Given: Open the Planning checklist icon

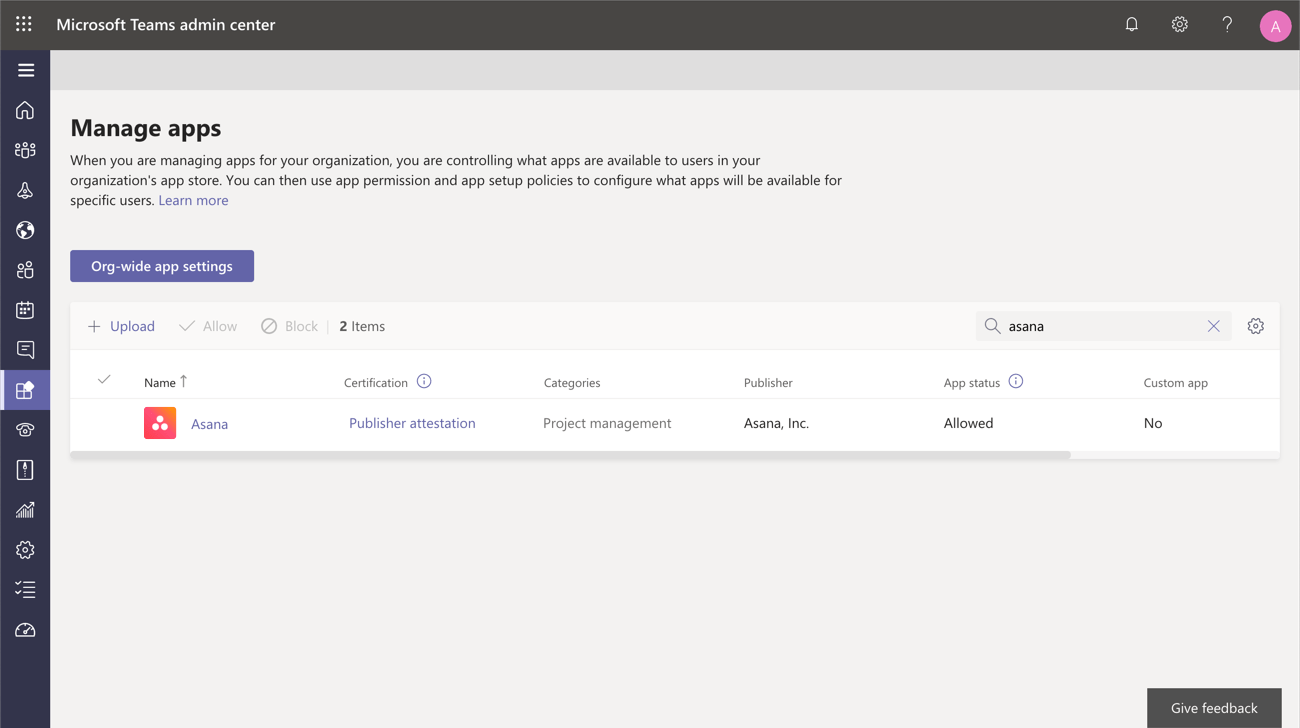Looking at the screenshot, I should (25, 590).
